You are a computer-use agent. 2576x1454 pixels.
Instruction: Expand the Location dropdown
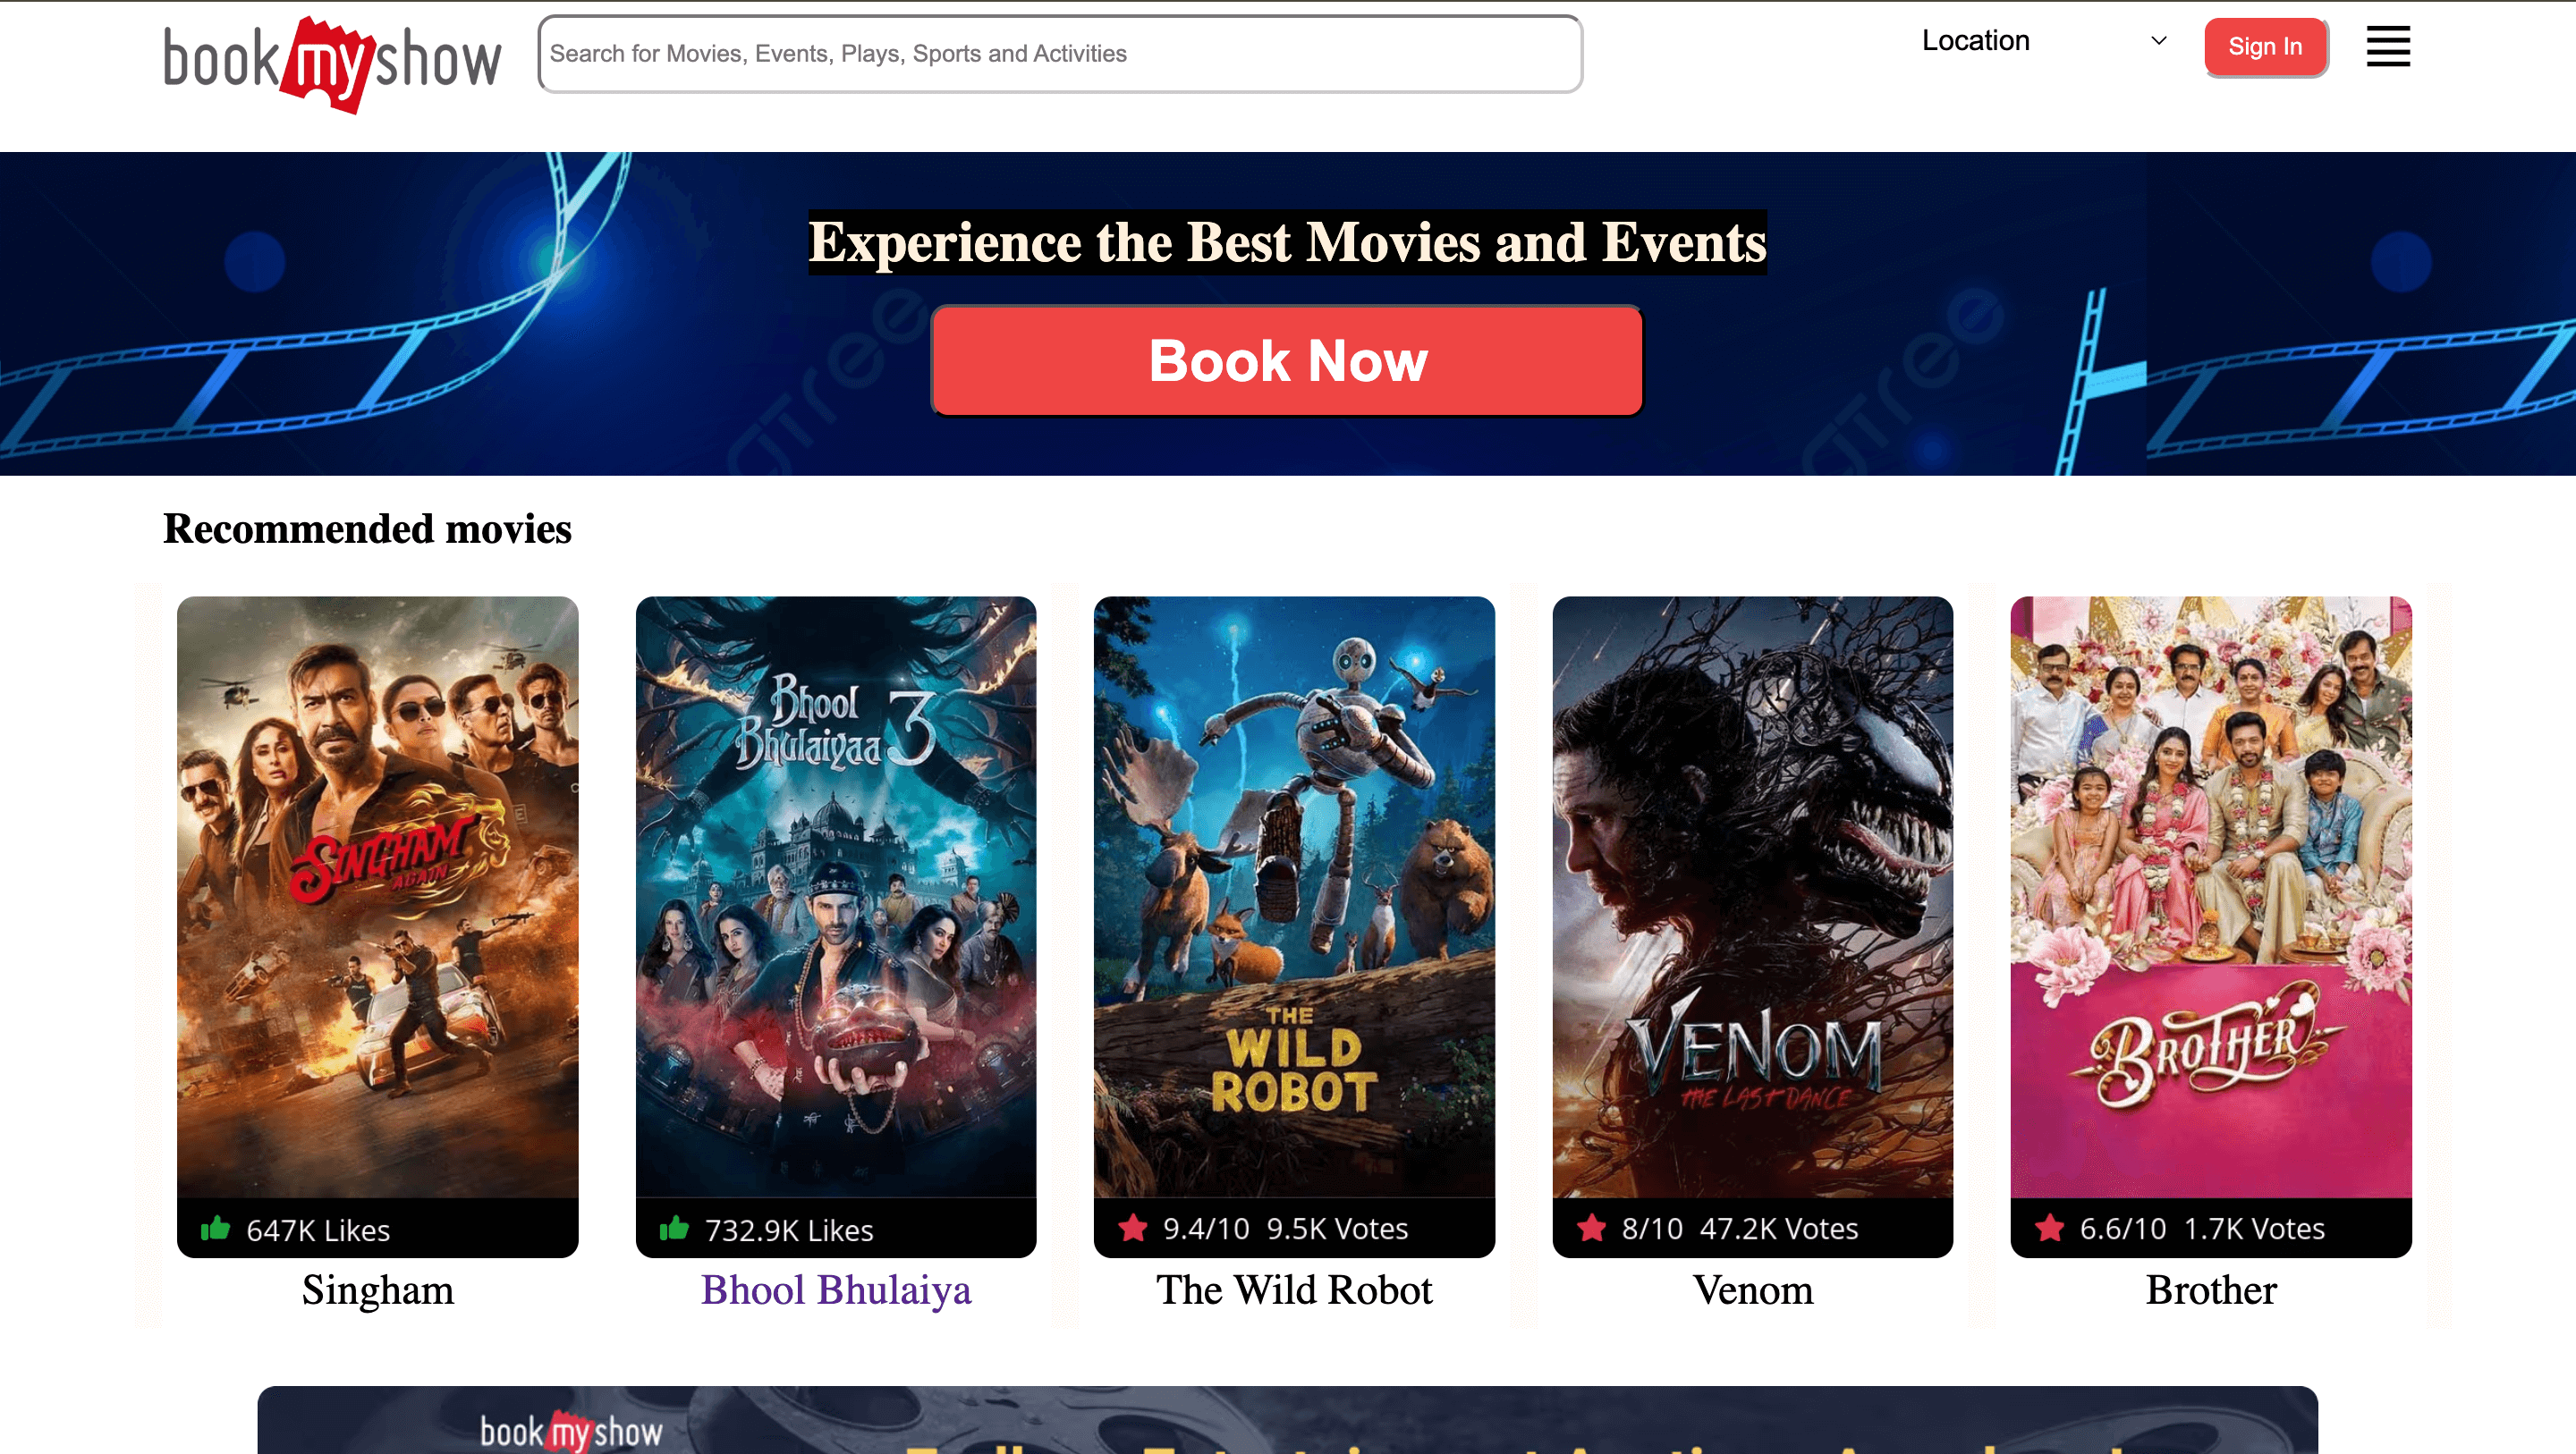2046,41
